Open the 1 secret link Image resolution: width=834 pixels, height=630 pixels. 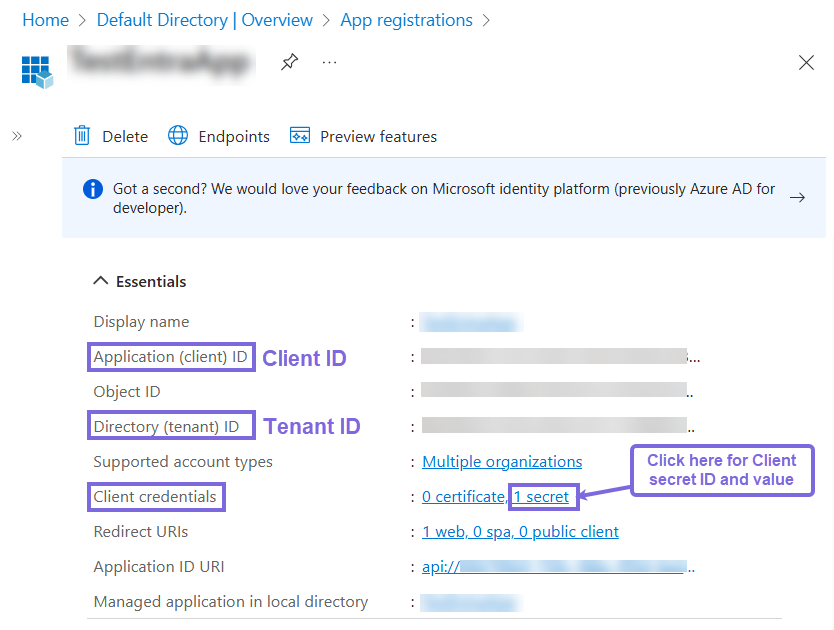[543, 496]
